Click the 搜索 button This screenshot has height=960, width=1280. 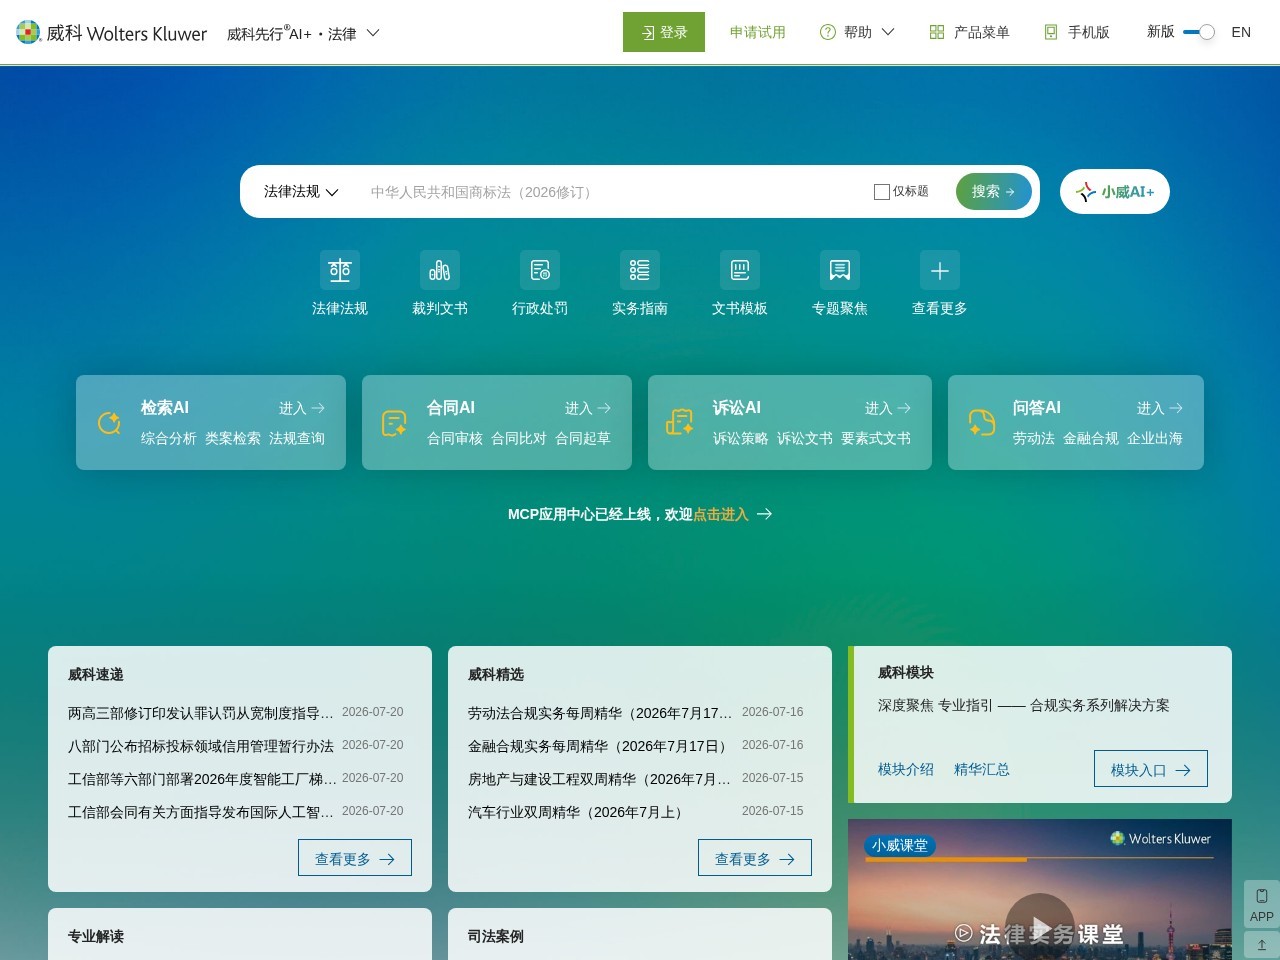click(x=994, y=192)
